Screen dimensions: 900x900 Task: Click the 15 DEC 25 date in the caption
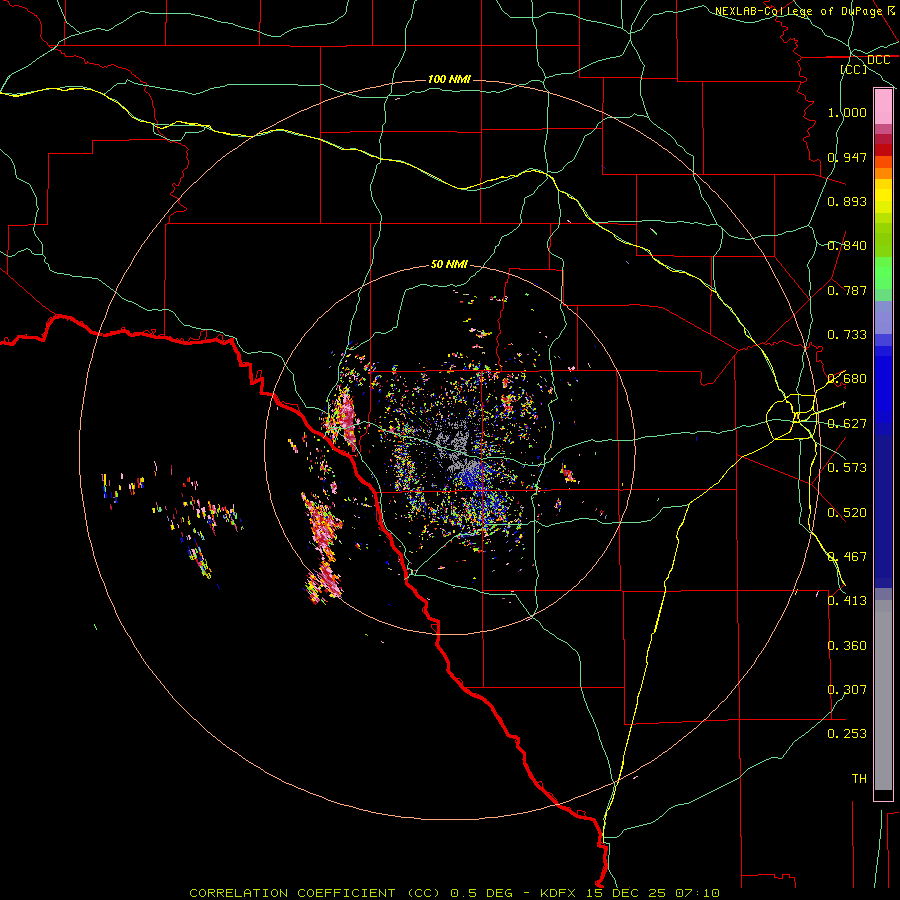[x=626, y=893]
